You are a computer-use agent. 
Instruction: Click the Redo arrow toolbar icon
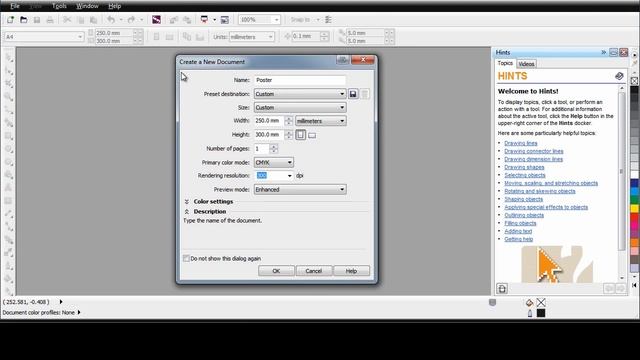tap(131, 20)
